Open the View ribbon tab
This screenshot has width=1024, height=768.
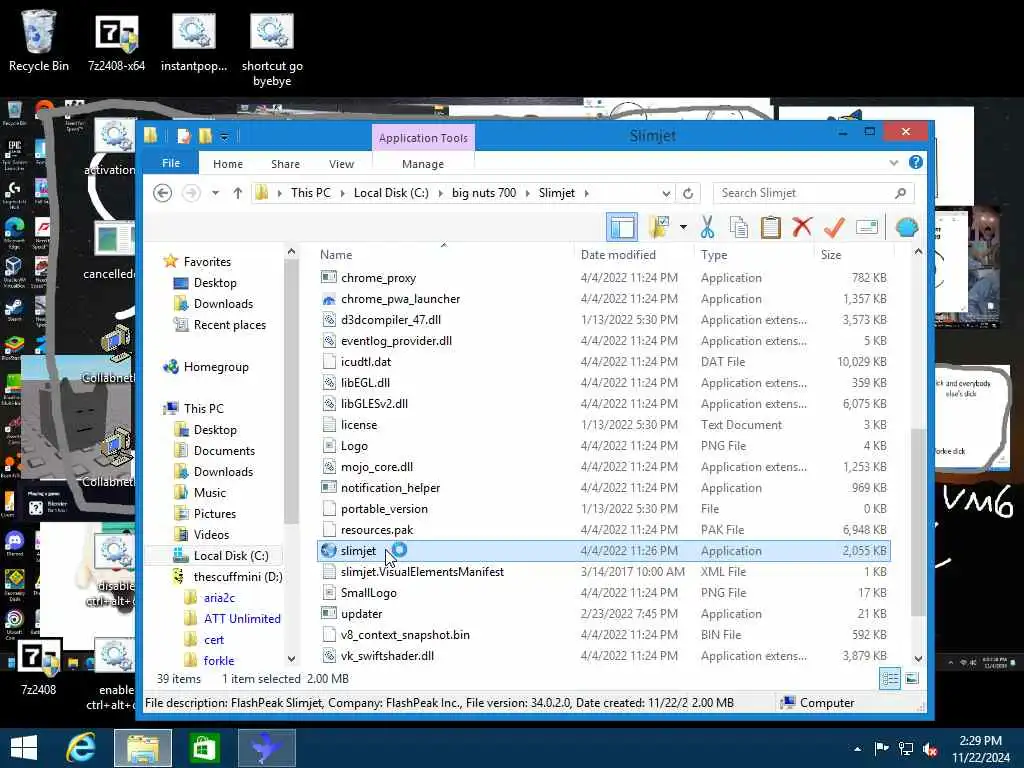coord(342,164)
